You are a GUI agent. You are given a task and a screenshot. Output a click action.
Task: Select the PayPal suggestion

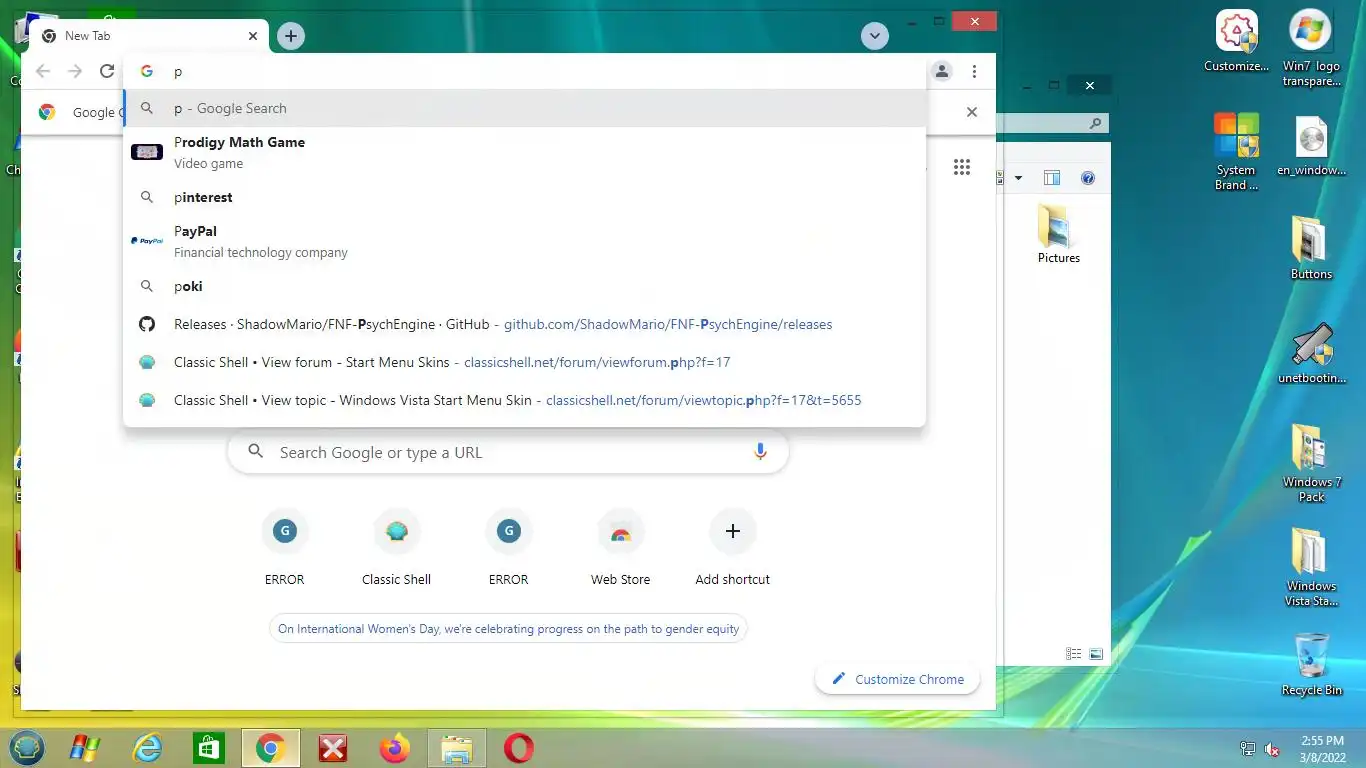525,241
